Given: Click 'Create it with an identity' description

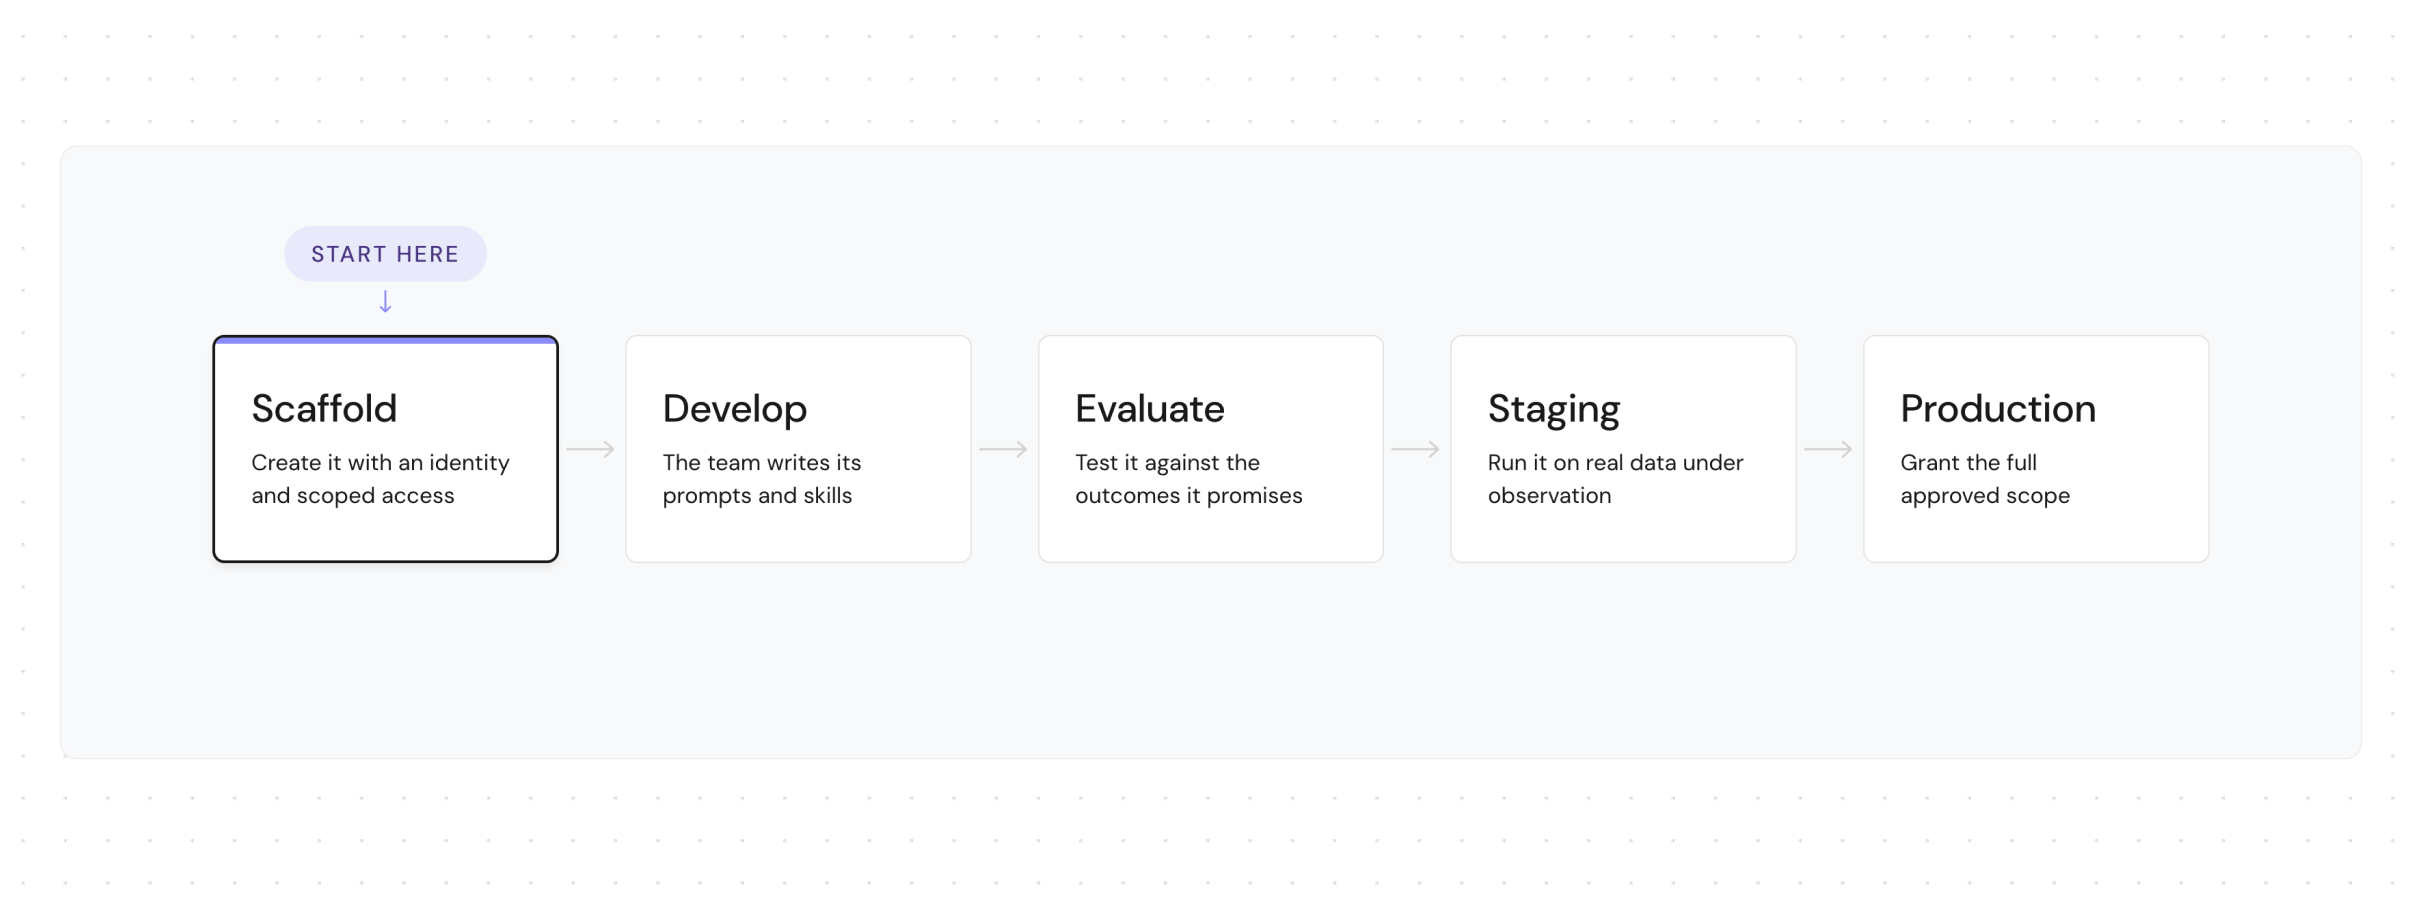Looking at the screenshot, I should click(380, 463).
